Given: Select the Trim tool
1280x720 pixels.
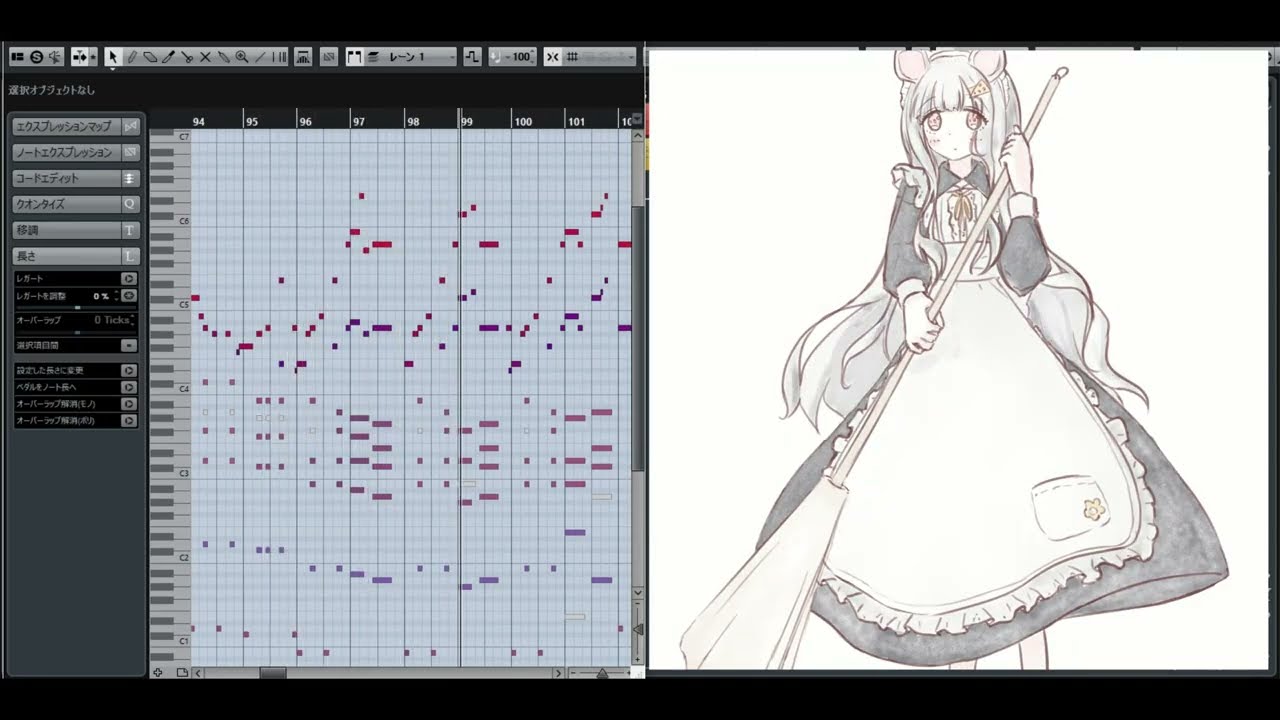Looking at the screenshot, I should click(x=168, y=57).
